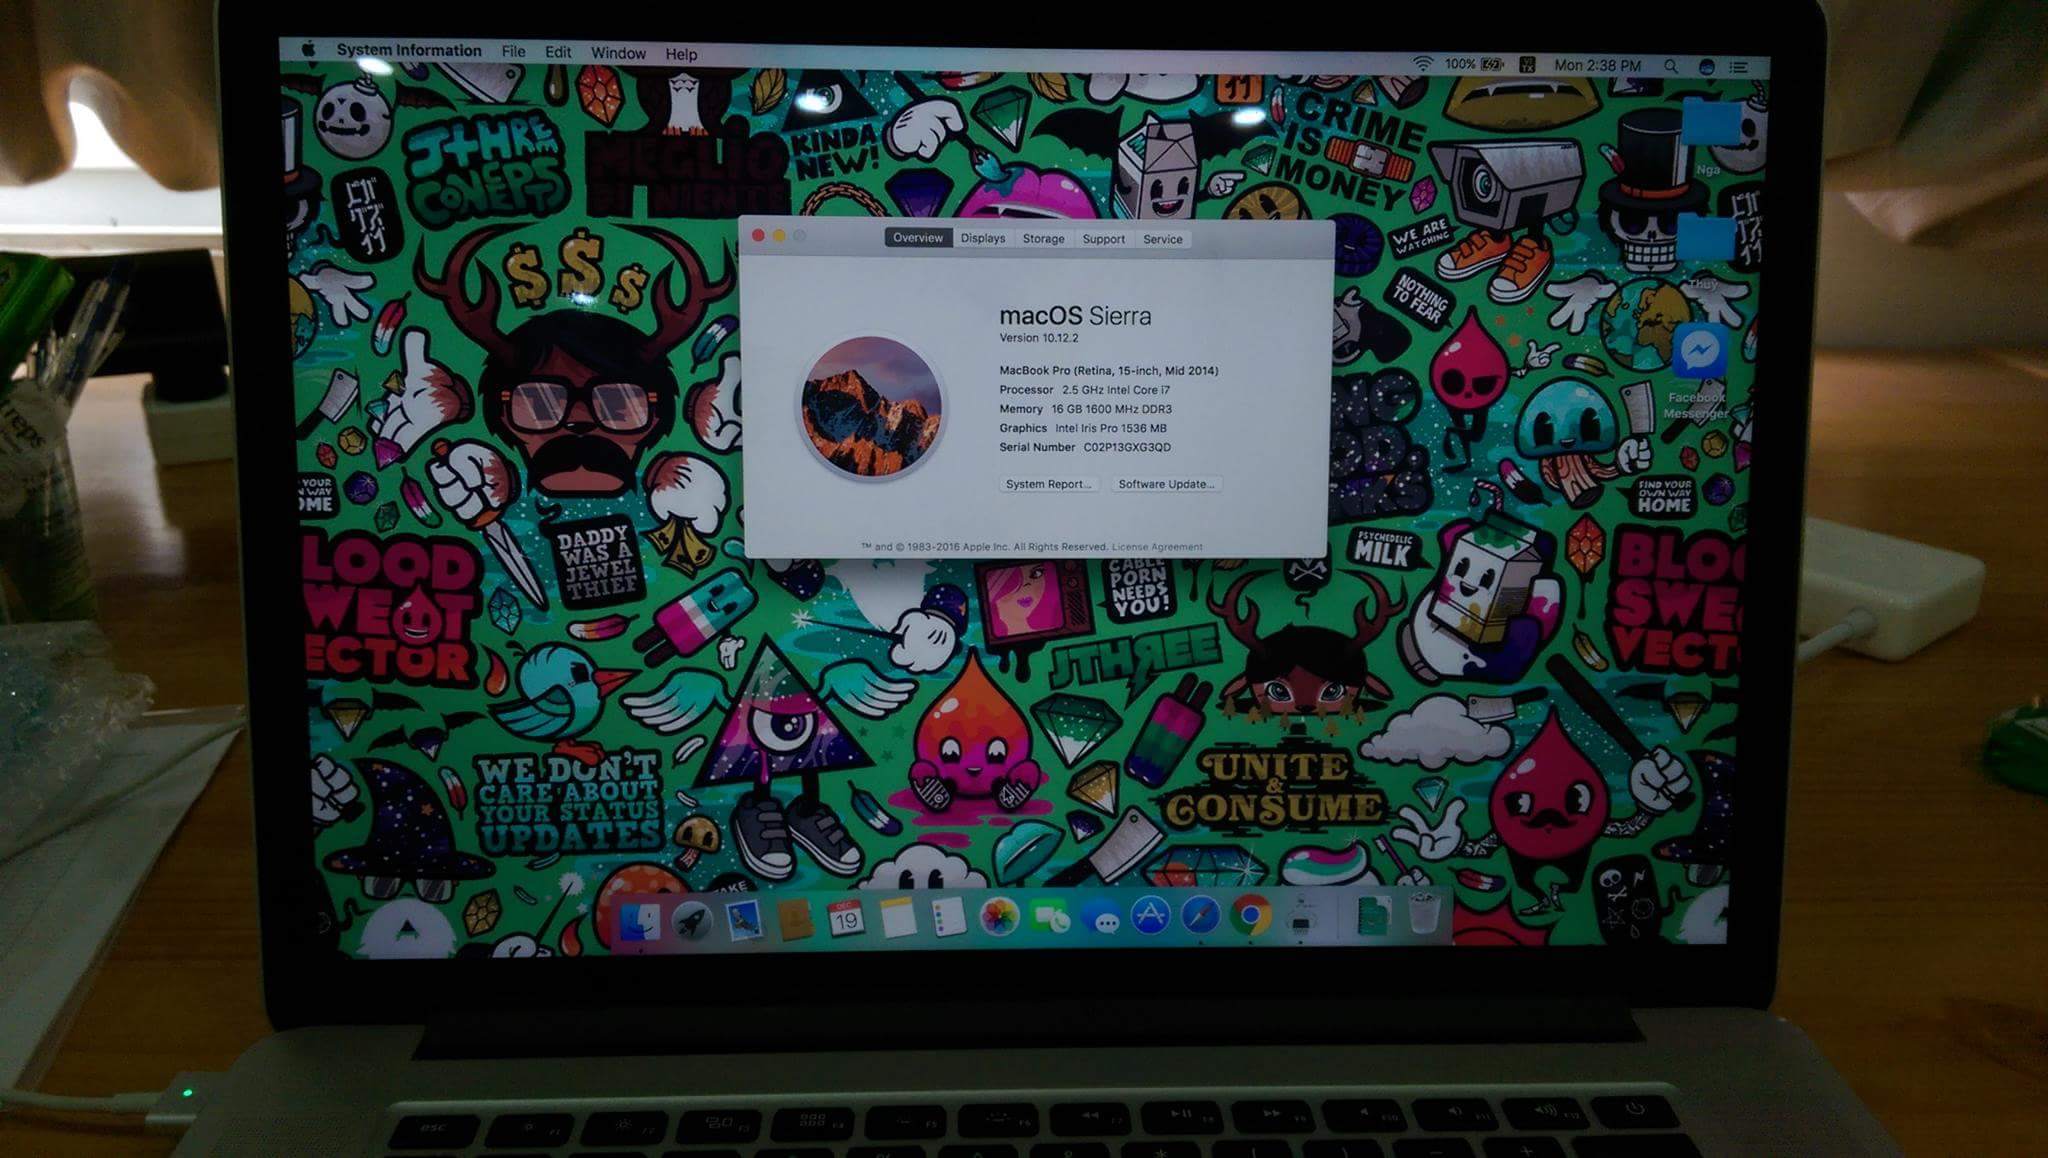
Task: Close the About This Mac window
Action: (758, 235)
